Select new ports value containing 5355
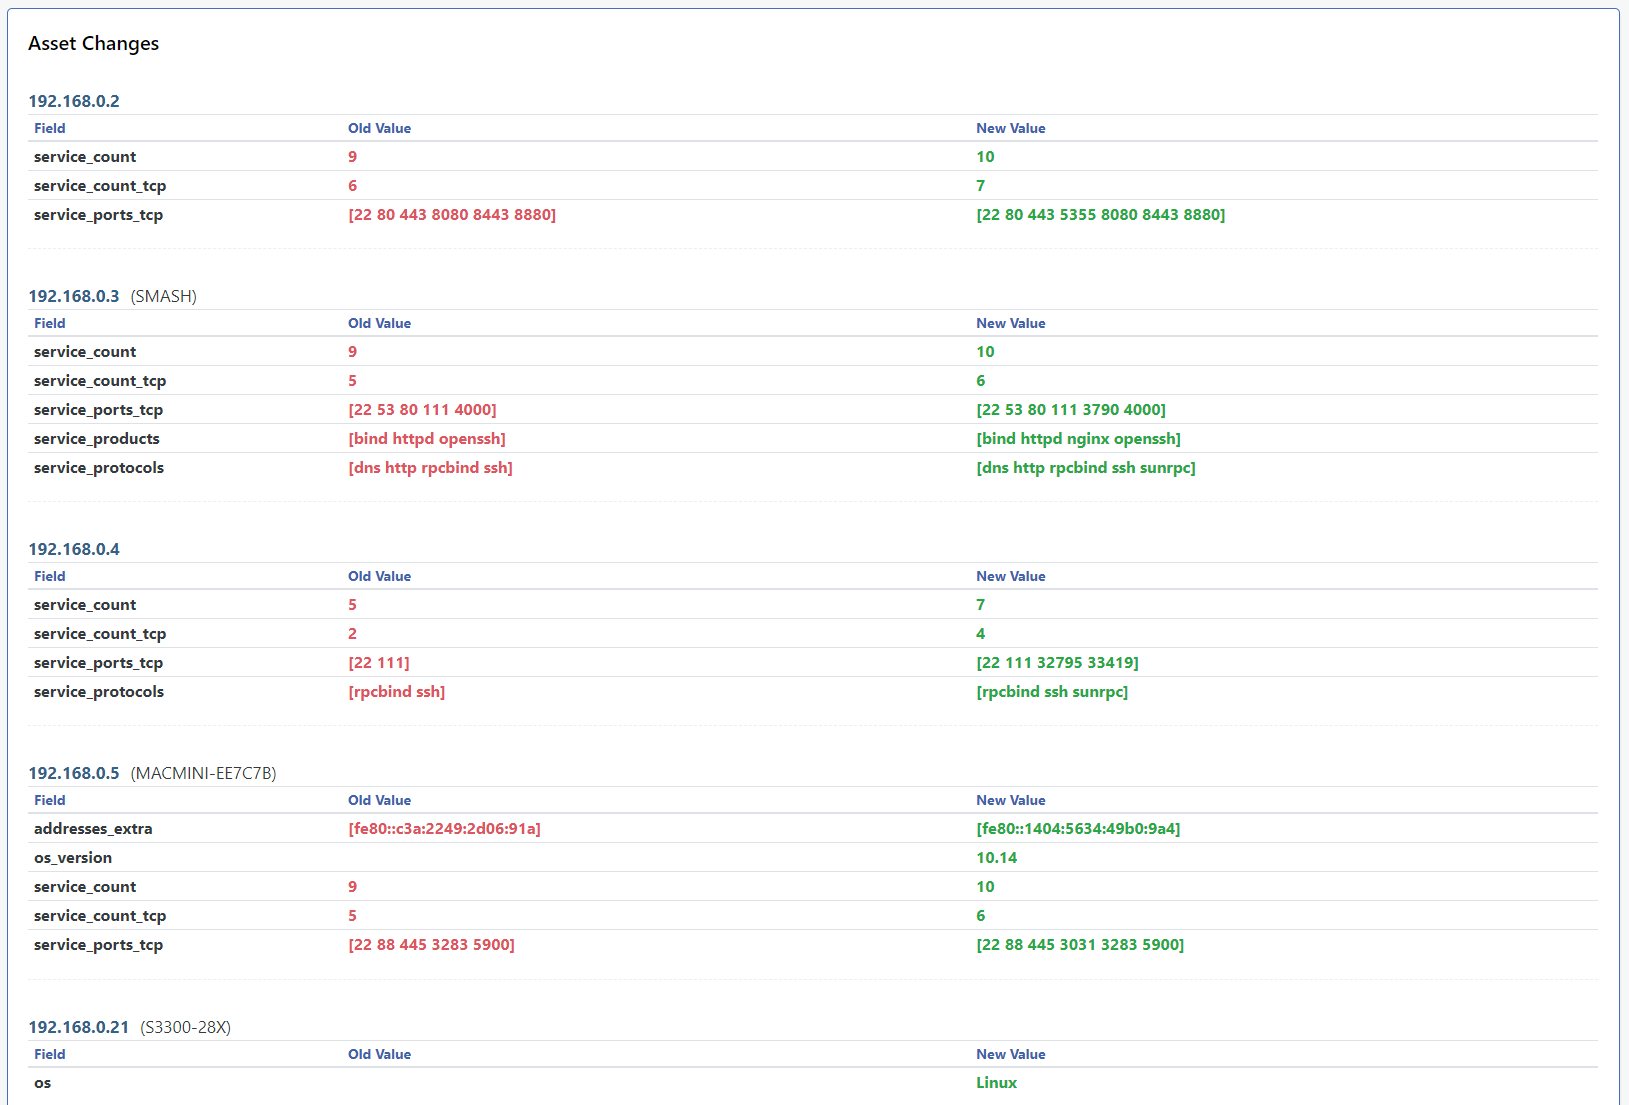Image resolution: width=1629 pixels, height=1105 pixels. point(1100,215)
